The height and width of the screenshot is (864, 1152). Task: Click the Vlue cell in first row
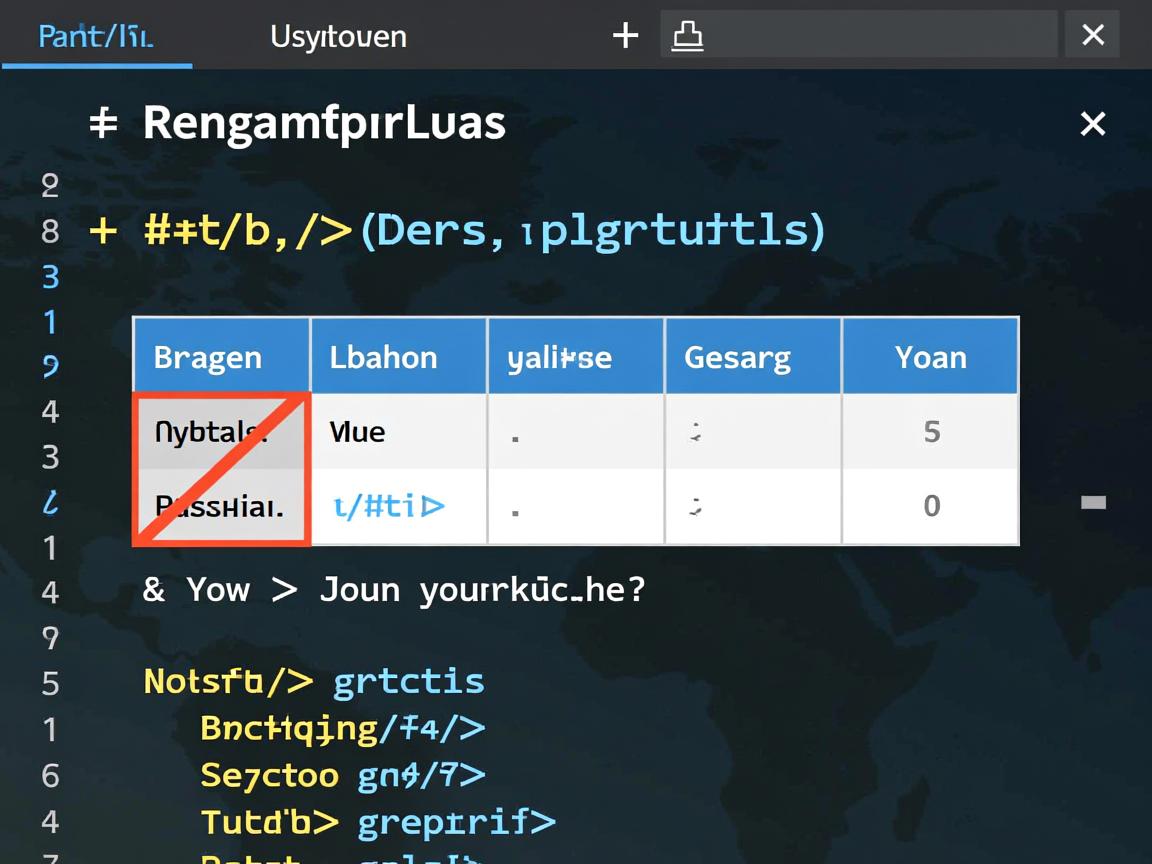coord(357,432)
